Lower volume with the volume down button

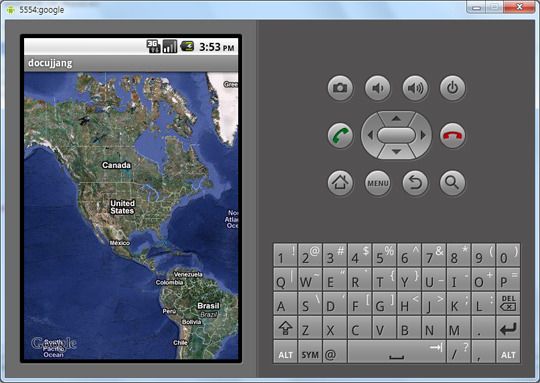[377, 88]
